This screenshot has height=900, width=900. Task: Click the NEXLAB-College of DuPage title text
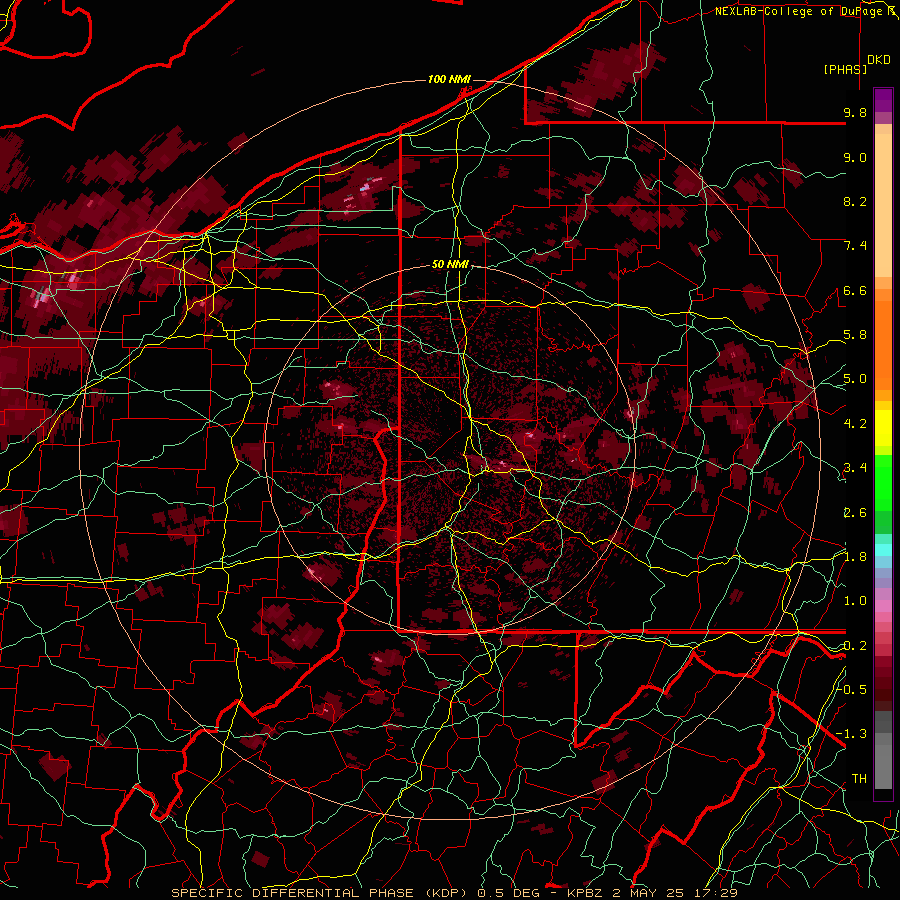[x=800, y=11]
